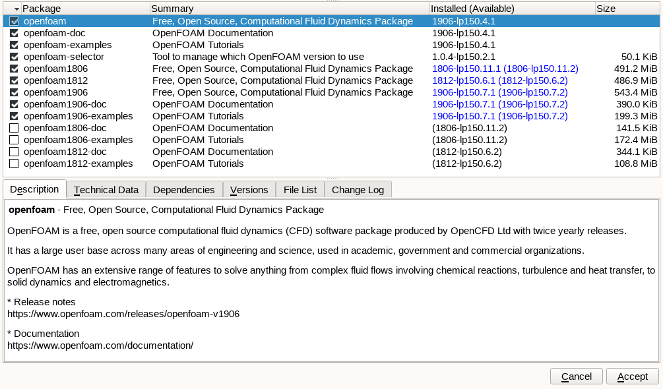The width and height of the screenshot is (663, 389).
Task: Click version 1806-lp150.11.1 (1806-lp150.11.2) of openfoam1806
Action: (505, 68)
